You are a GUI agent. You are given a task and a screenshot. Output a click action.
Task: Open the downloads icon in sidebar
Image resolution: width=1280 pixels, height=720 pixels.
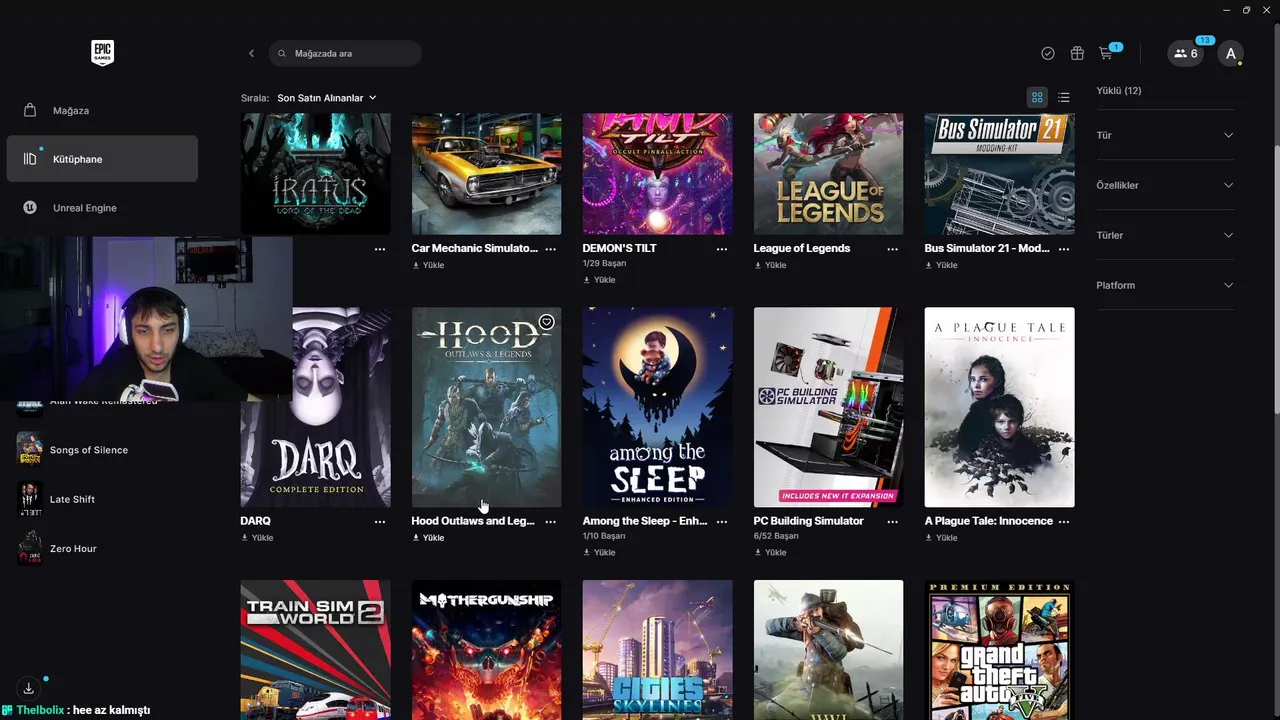click(29, 688)
